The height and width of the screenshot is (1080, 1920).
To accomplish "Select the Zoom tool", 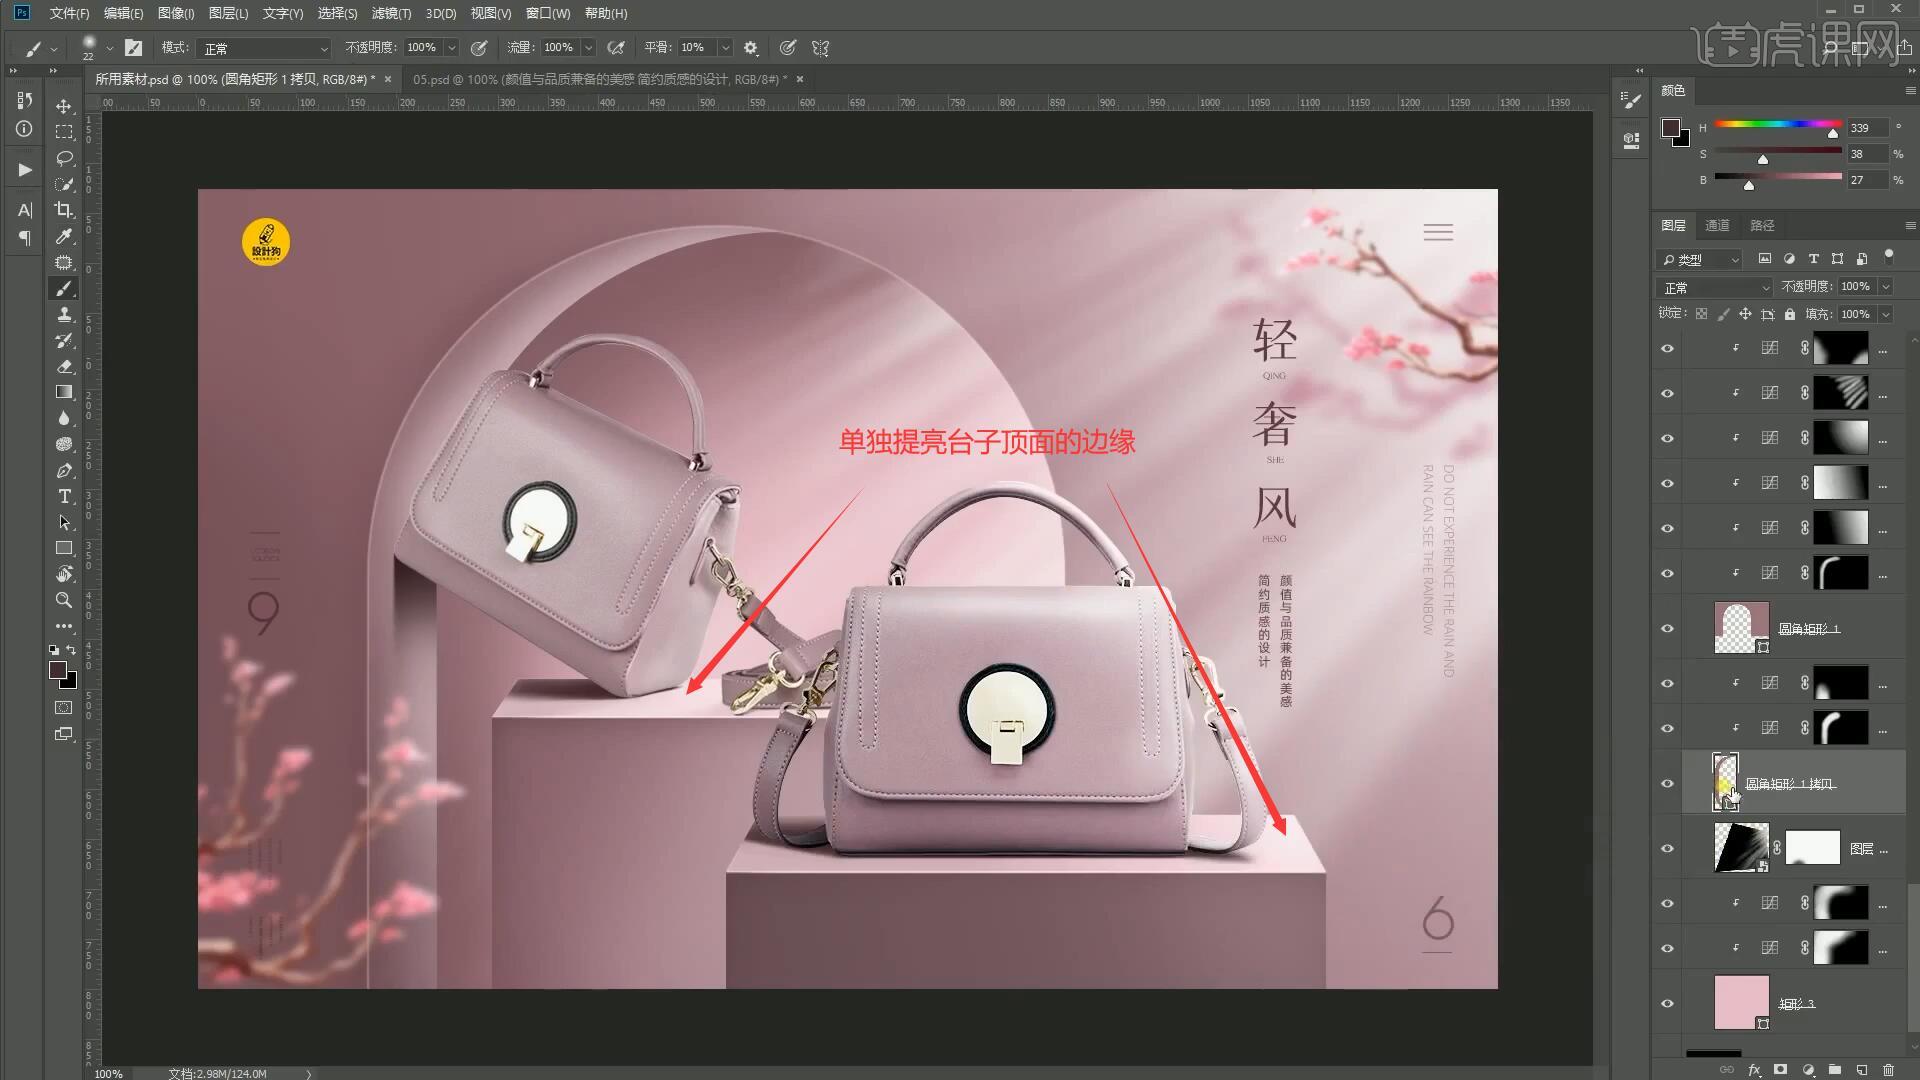I will tap(64, 600).
